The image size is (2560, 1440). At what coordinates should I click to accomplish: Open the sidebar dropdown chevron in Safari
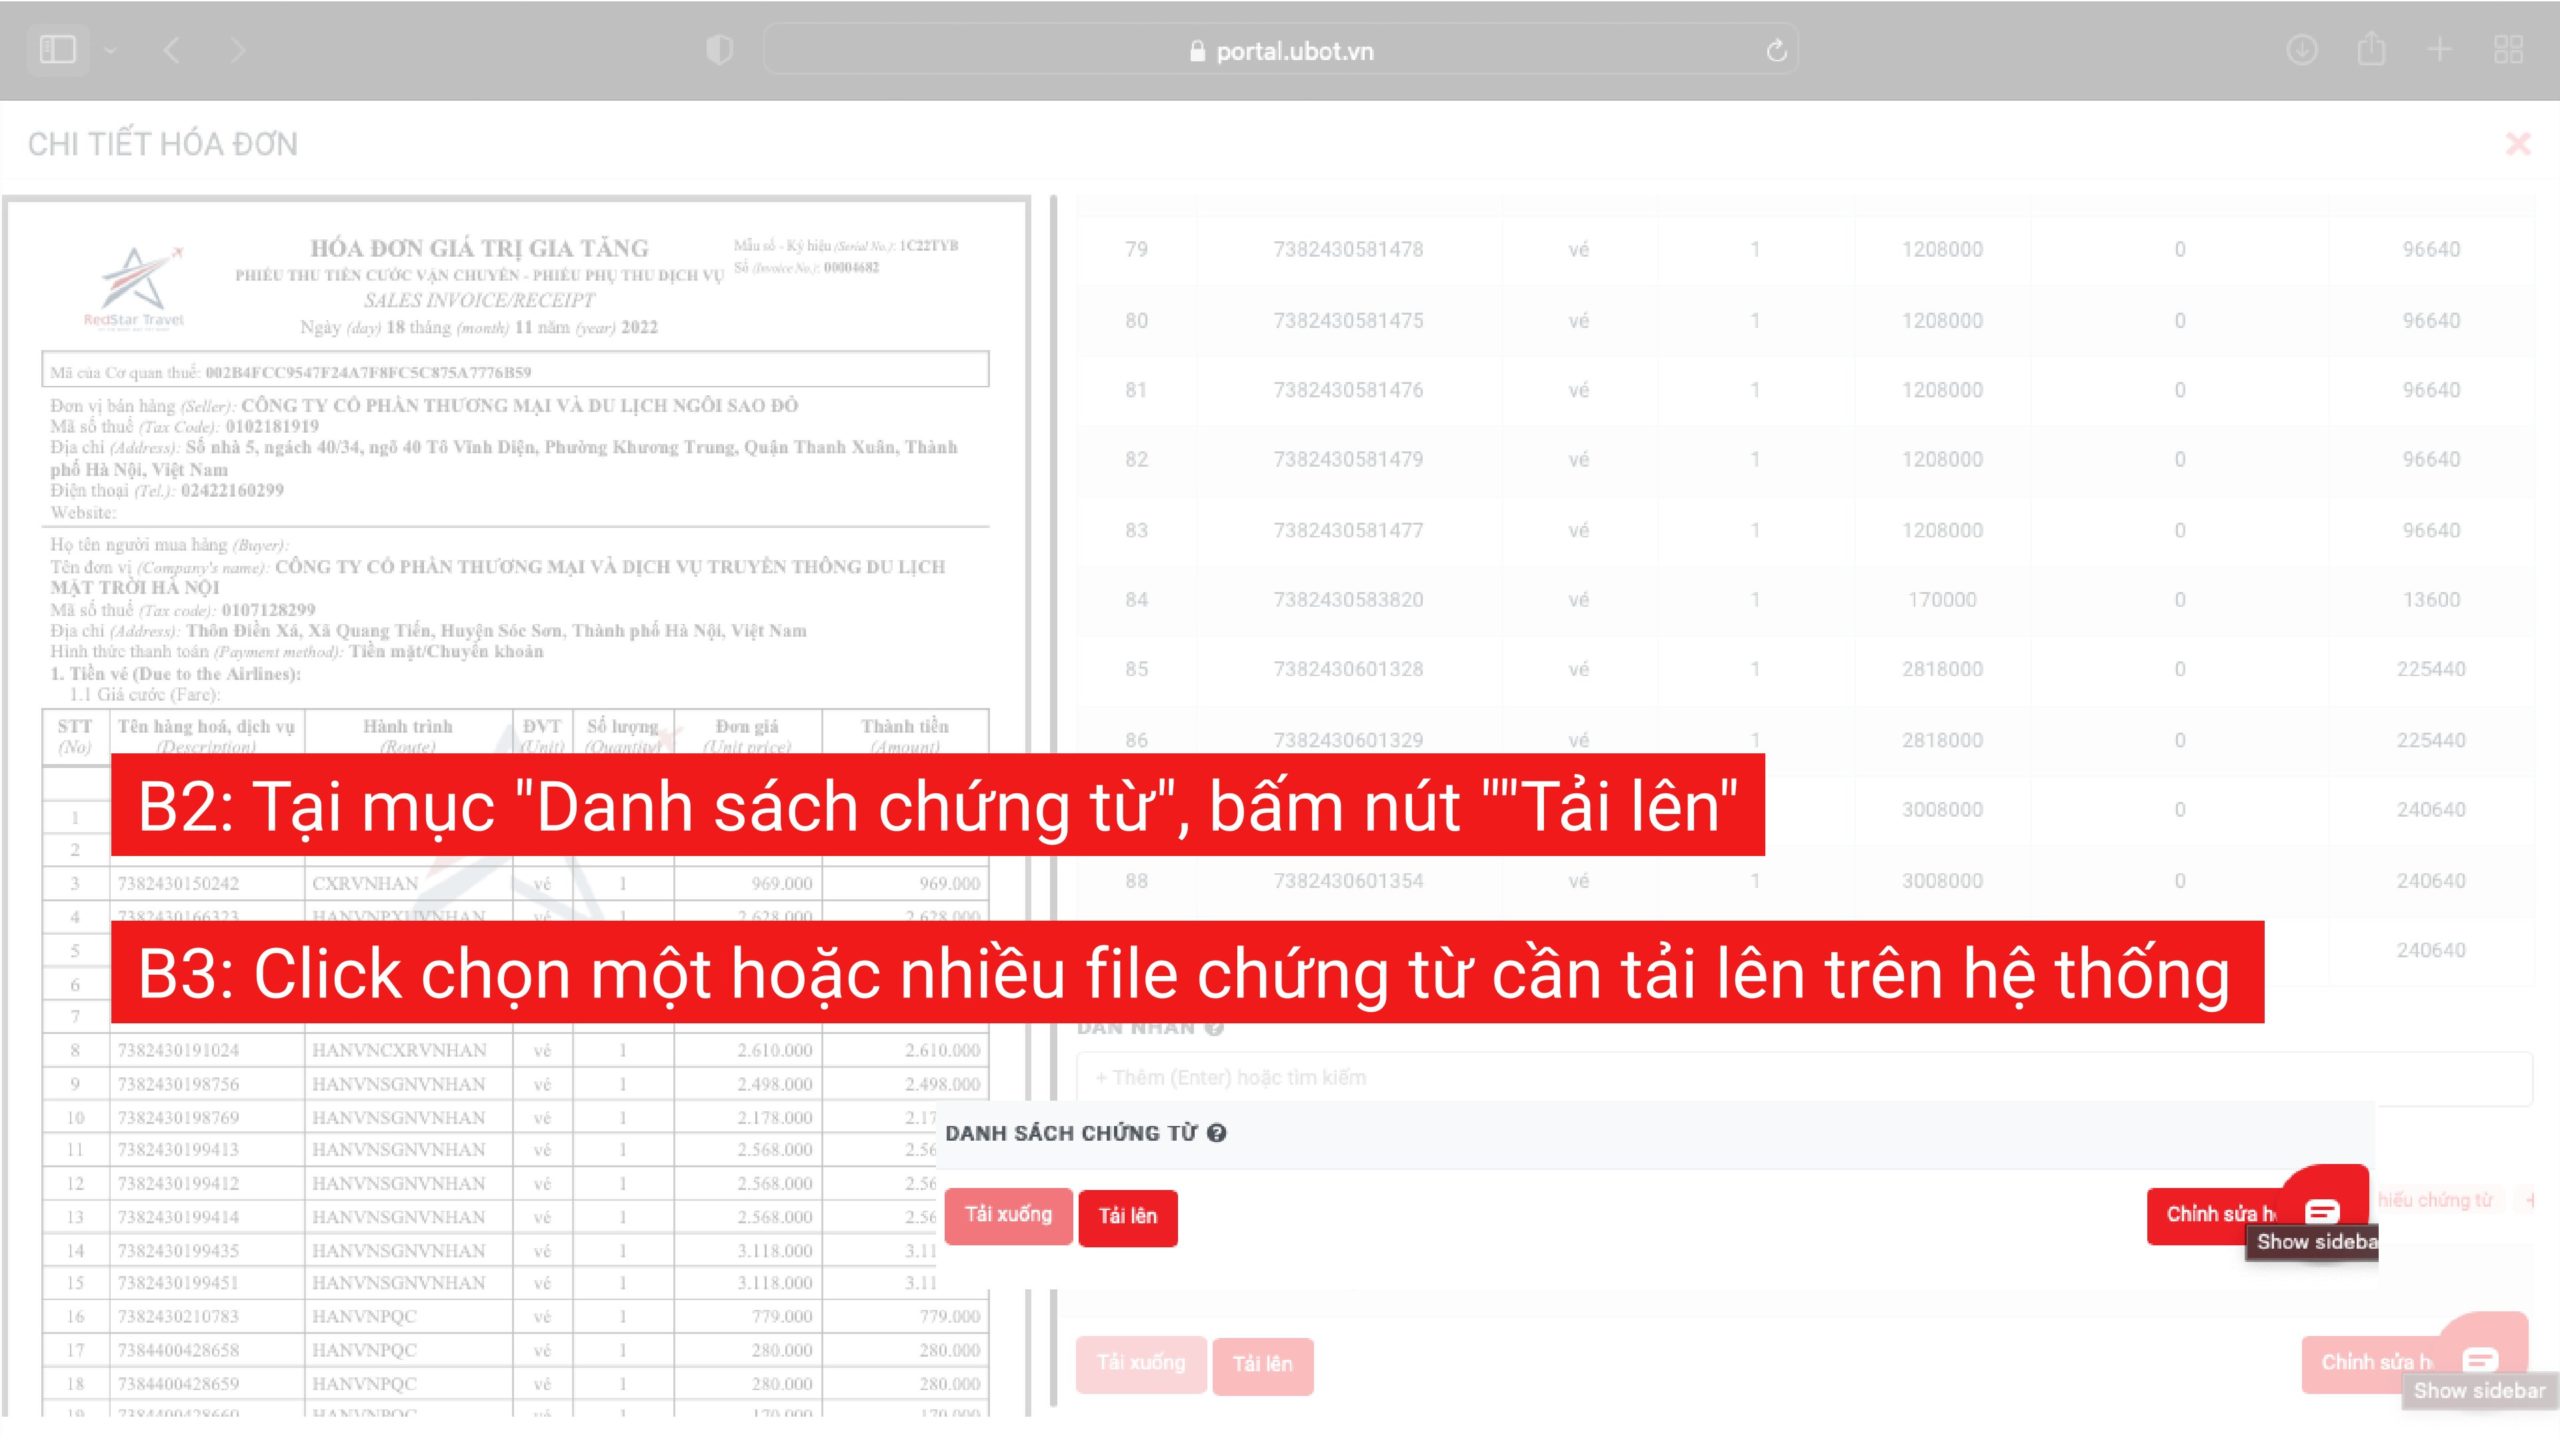pos(110,50)
